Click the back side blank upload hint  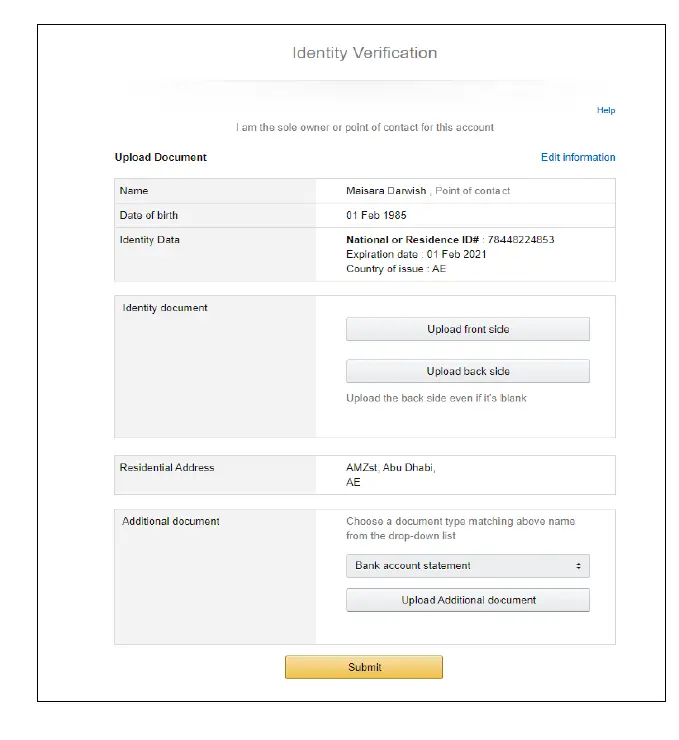click(436, 398)
